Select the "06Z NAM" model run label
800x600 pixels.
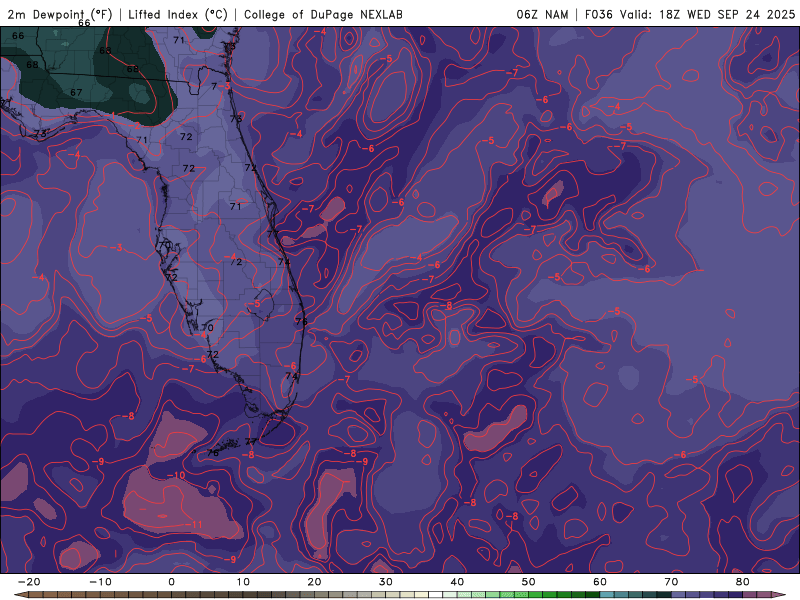(x=542, y=14)
